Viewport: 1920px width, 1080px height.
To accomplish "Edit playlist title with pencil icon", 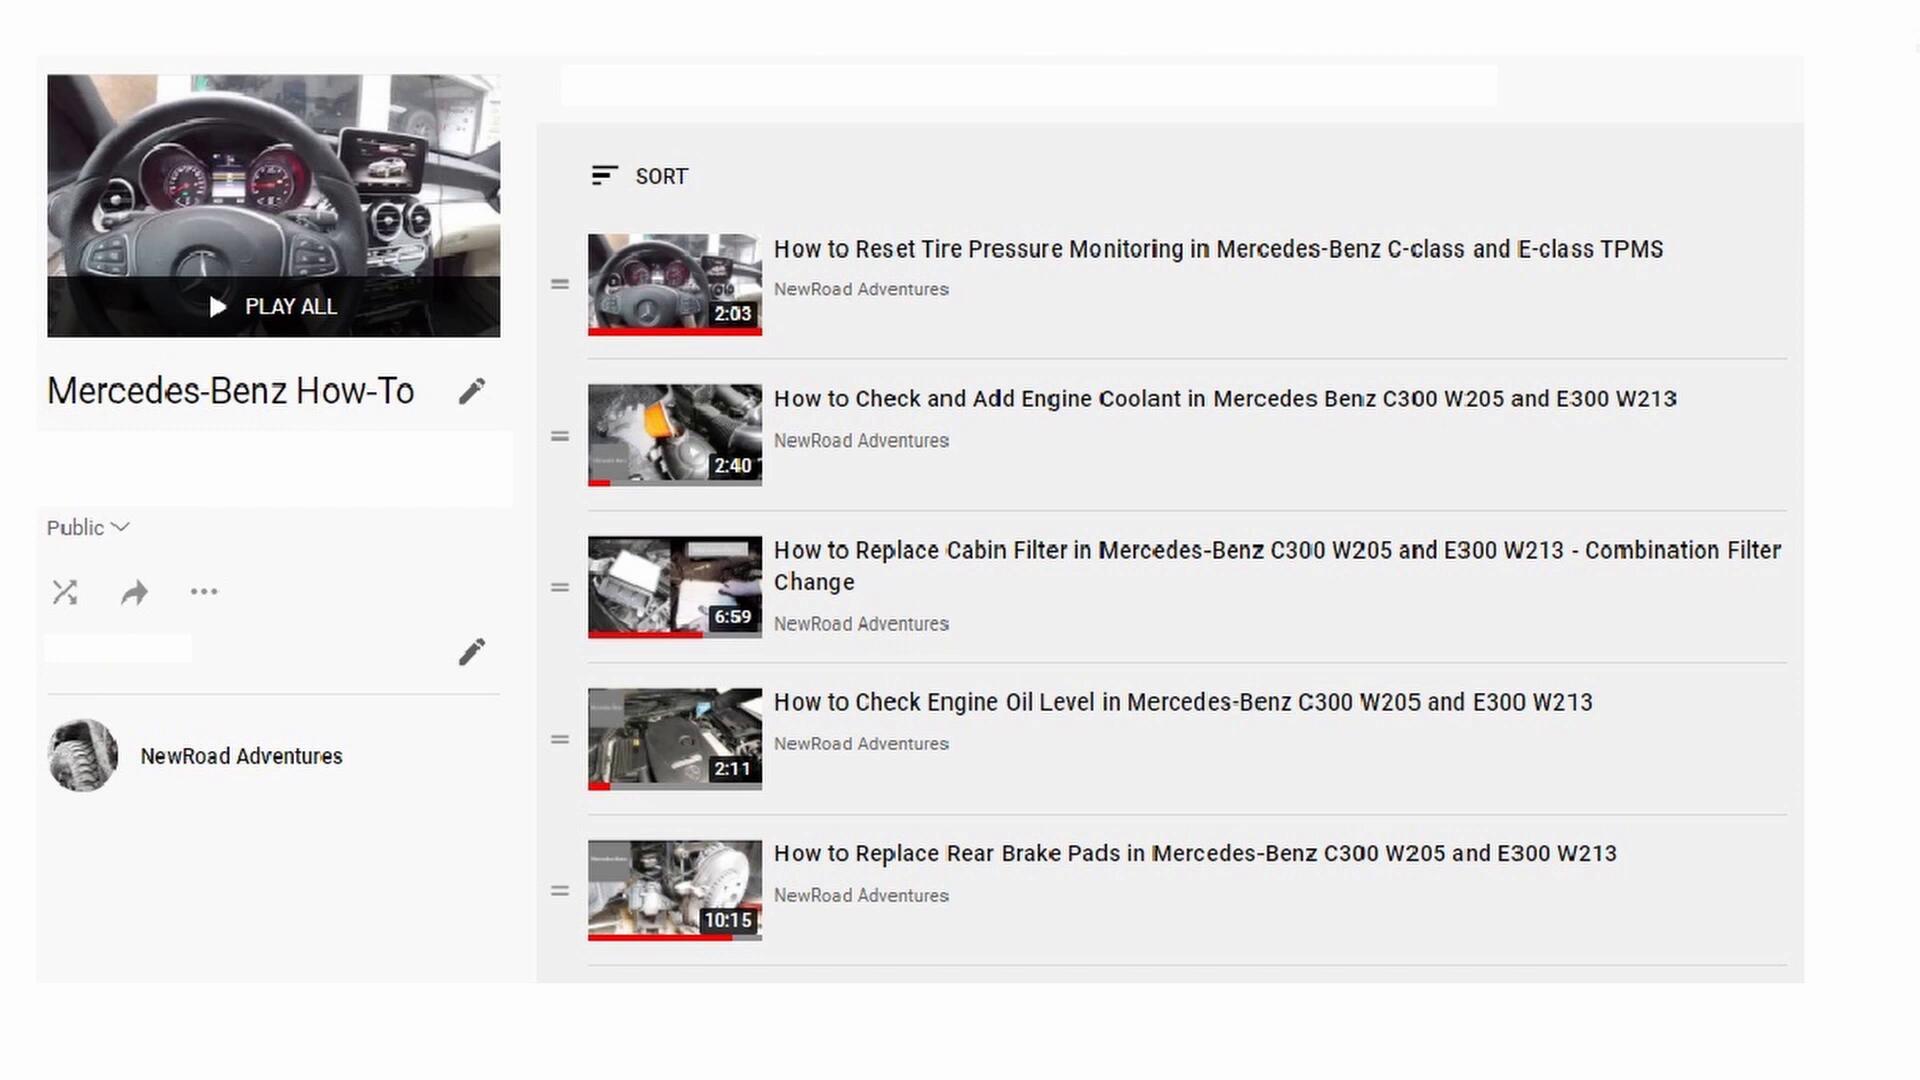I will (x=472, y=391).
